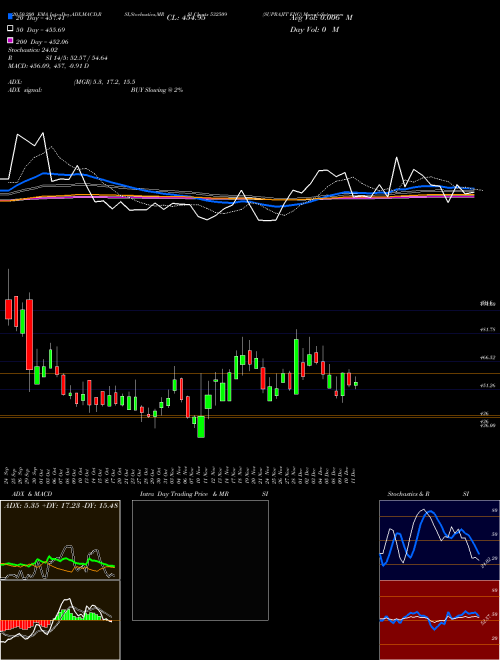Click the tallest green candlestick in late November
This screenshot has width=500, height=660.
click(x=296, y=367)
